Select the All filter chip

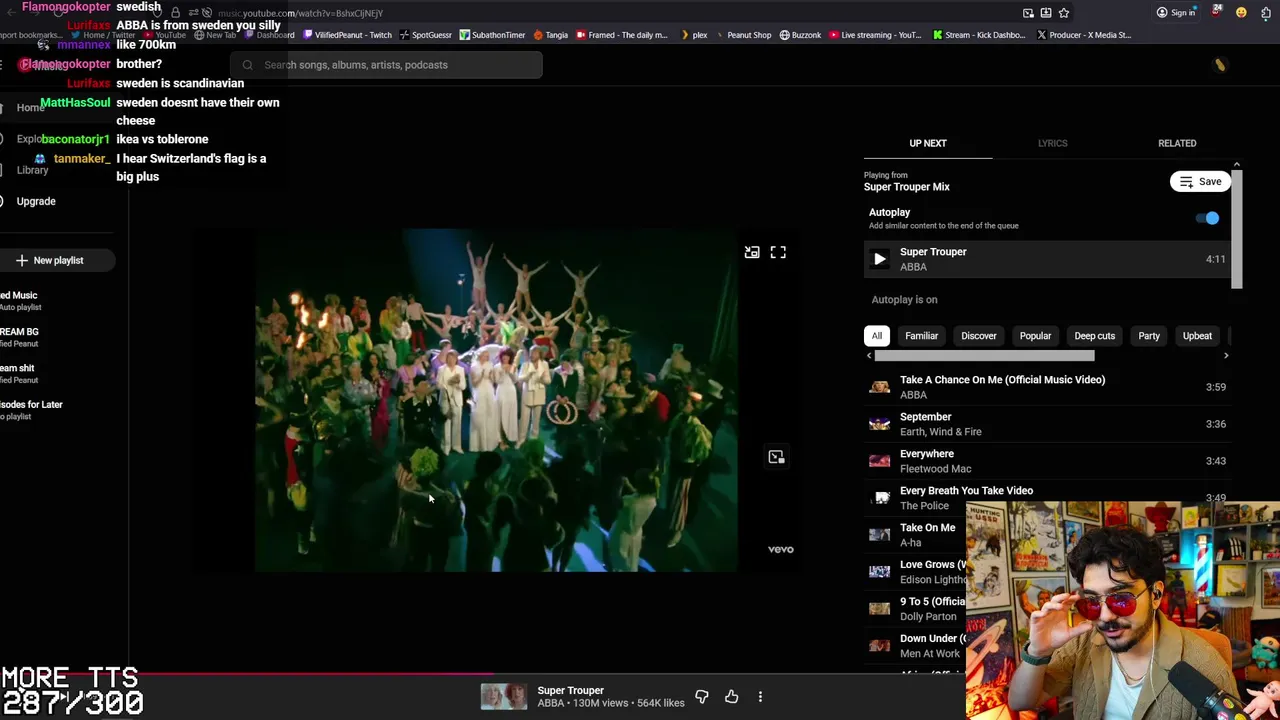tap(877, 336)
